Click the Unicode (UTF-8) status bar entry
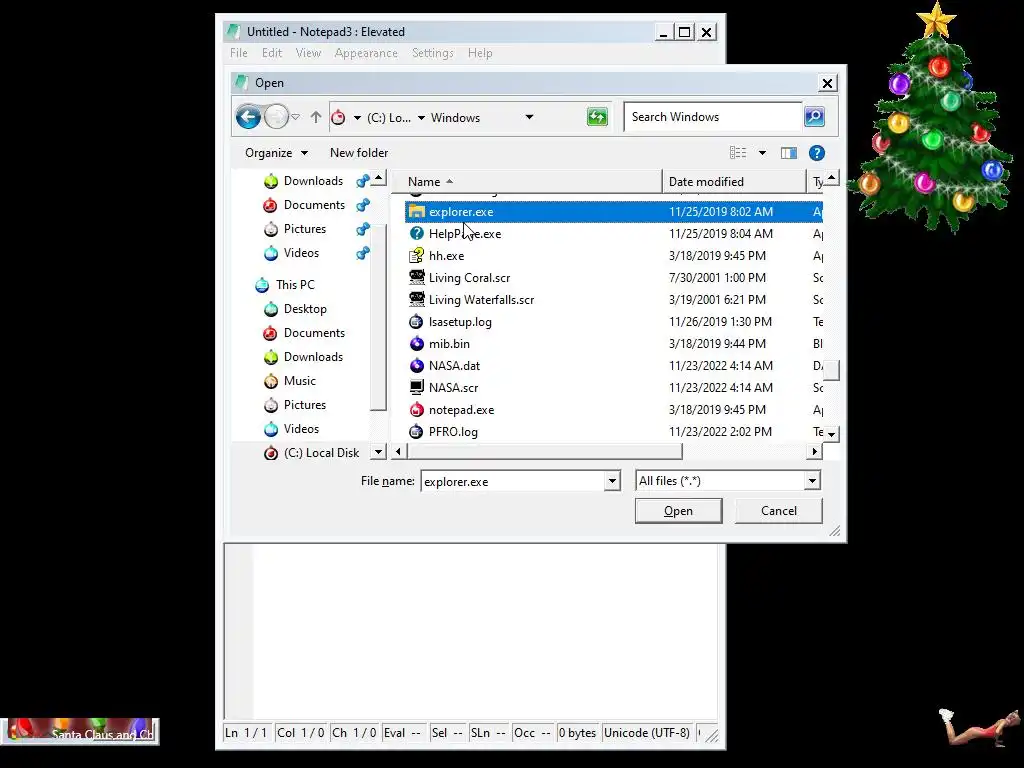The width and height of the screenshot is (1024, 768). 647,733
